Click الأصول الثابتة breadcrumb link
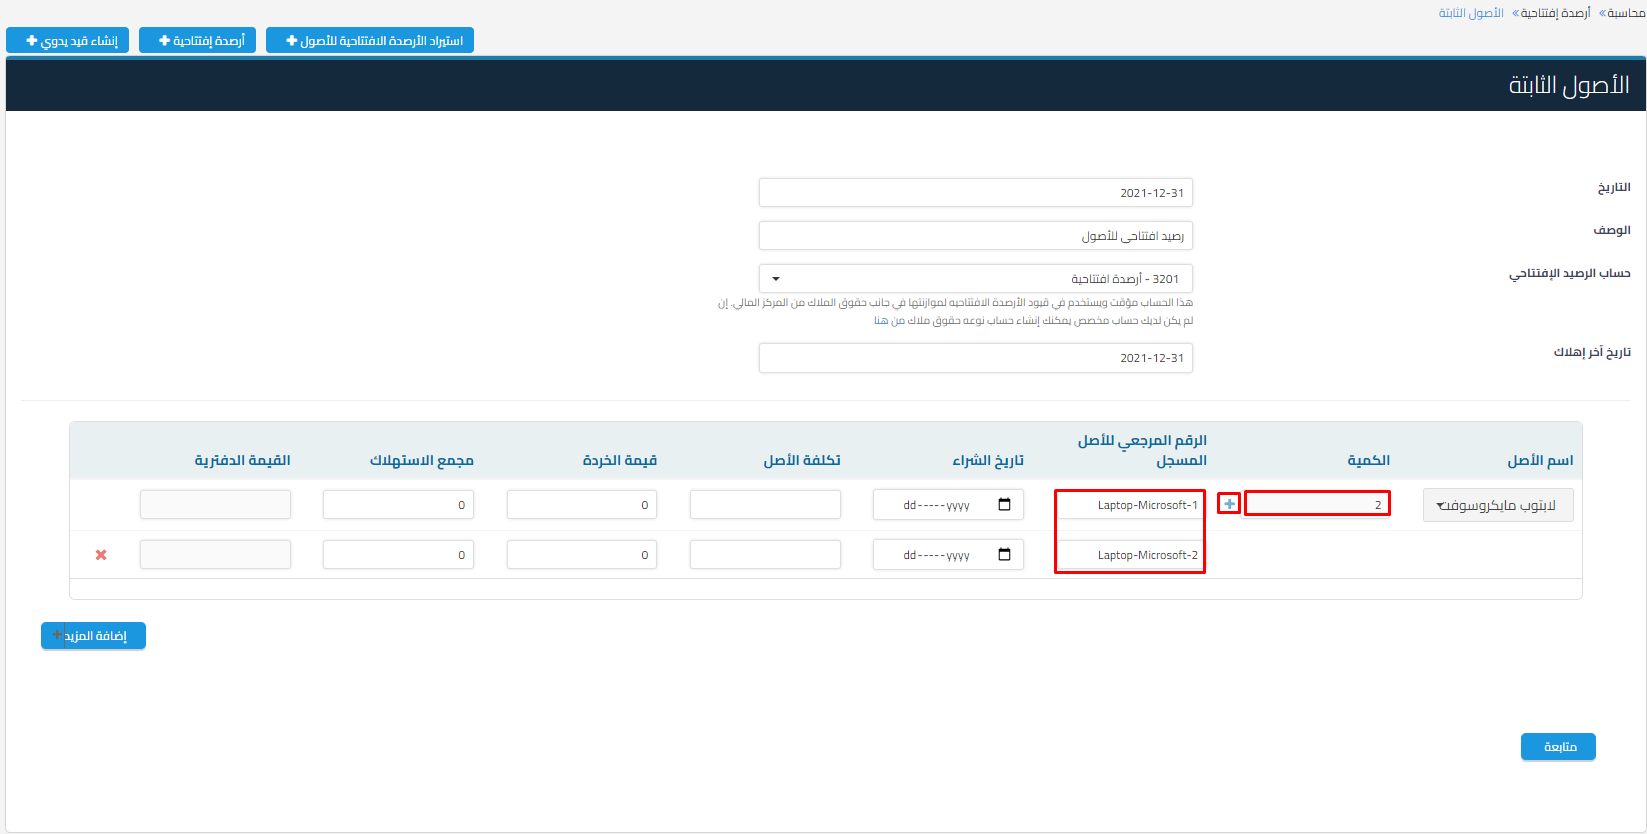 [1471, 13]
